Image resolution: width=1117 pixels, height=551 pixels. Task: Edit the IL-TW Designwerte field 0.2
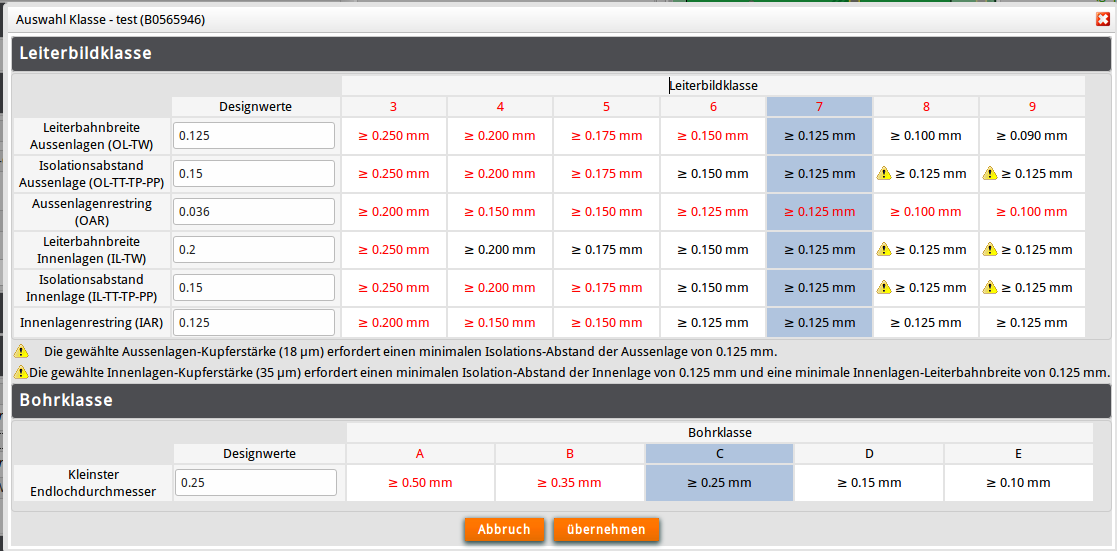coord(254,249)
